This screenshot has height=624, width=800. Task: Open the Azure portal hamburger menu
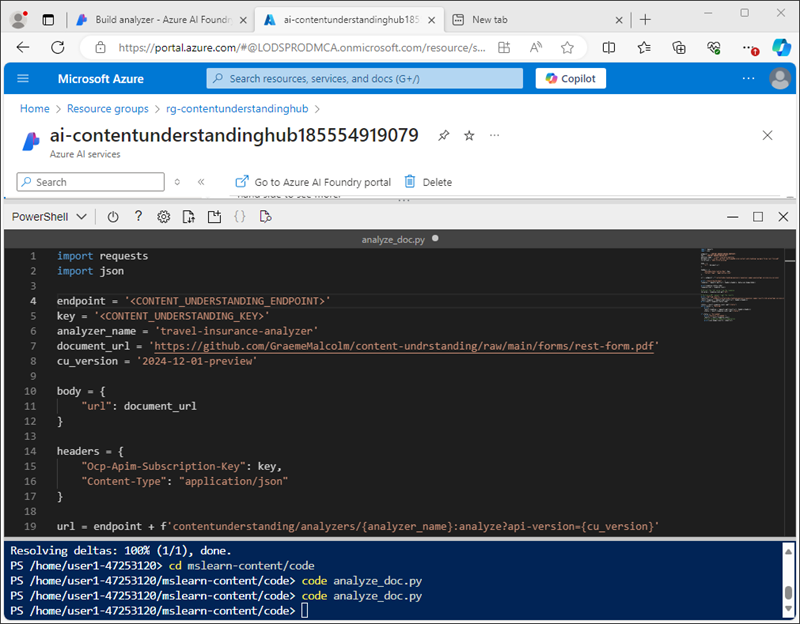point(23,79)
